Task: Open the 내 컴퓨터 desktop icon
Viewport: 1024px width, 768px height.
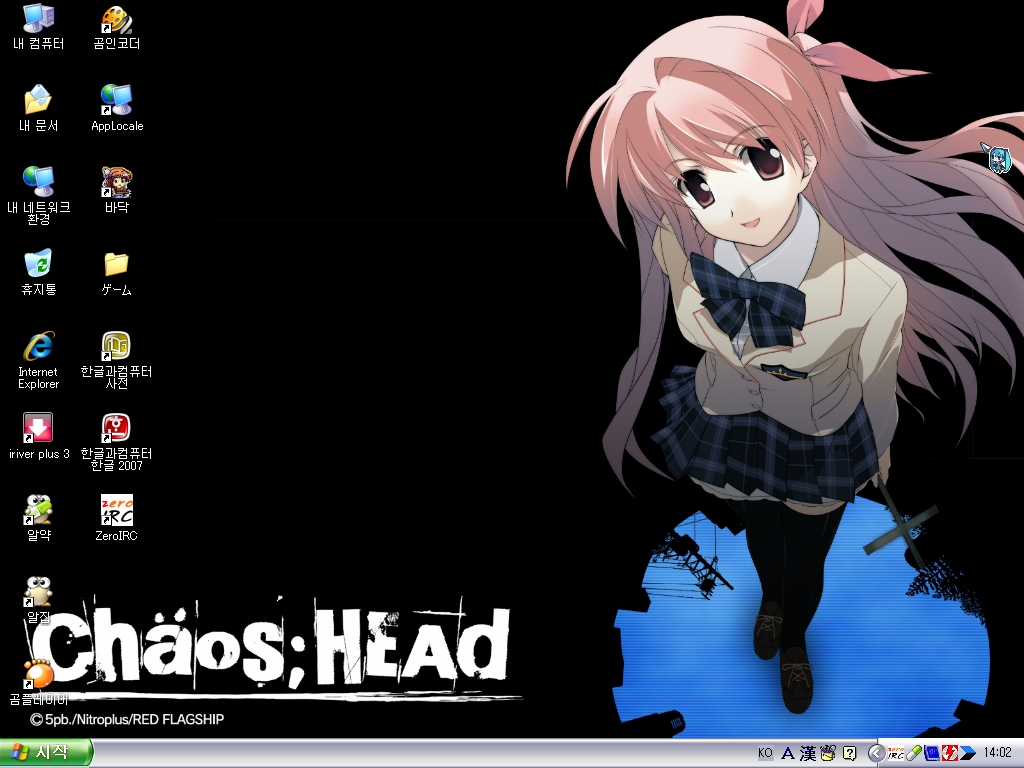Action: tap(39, 26)
